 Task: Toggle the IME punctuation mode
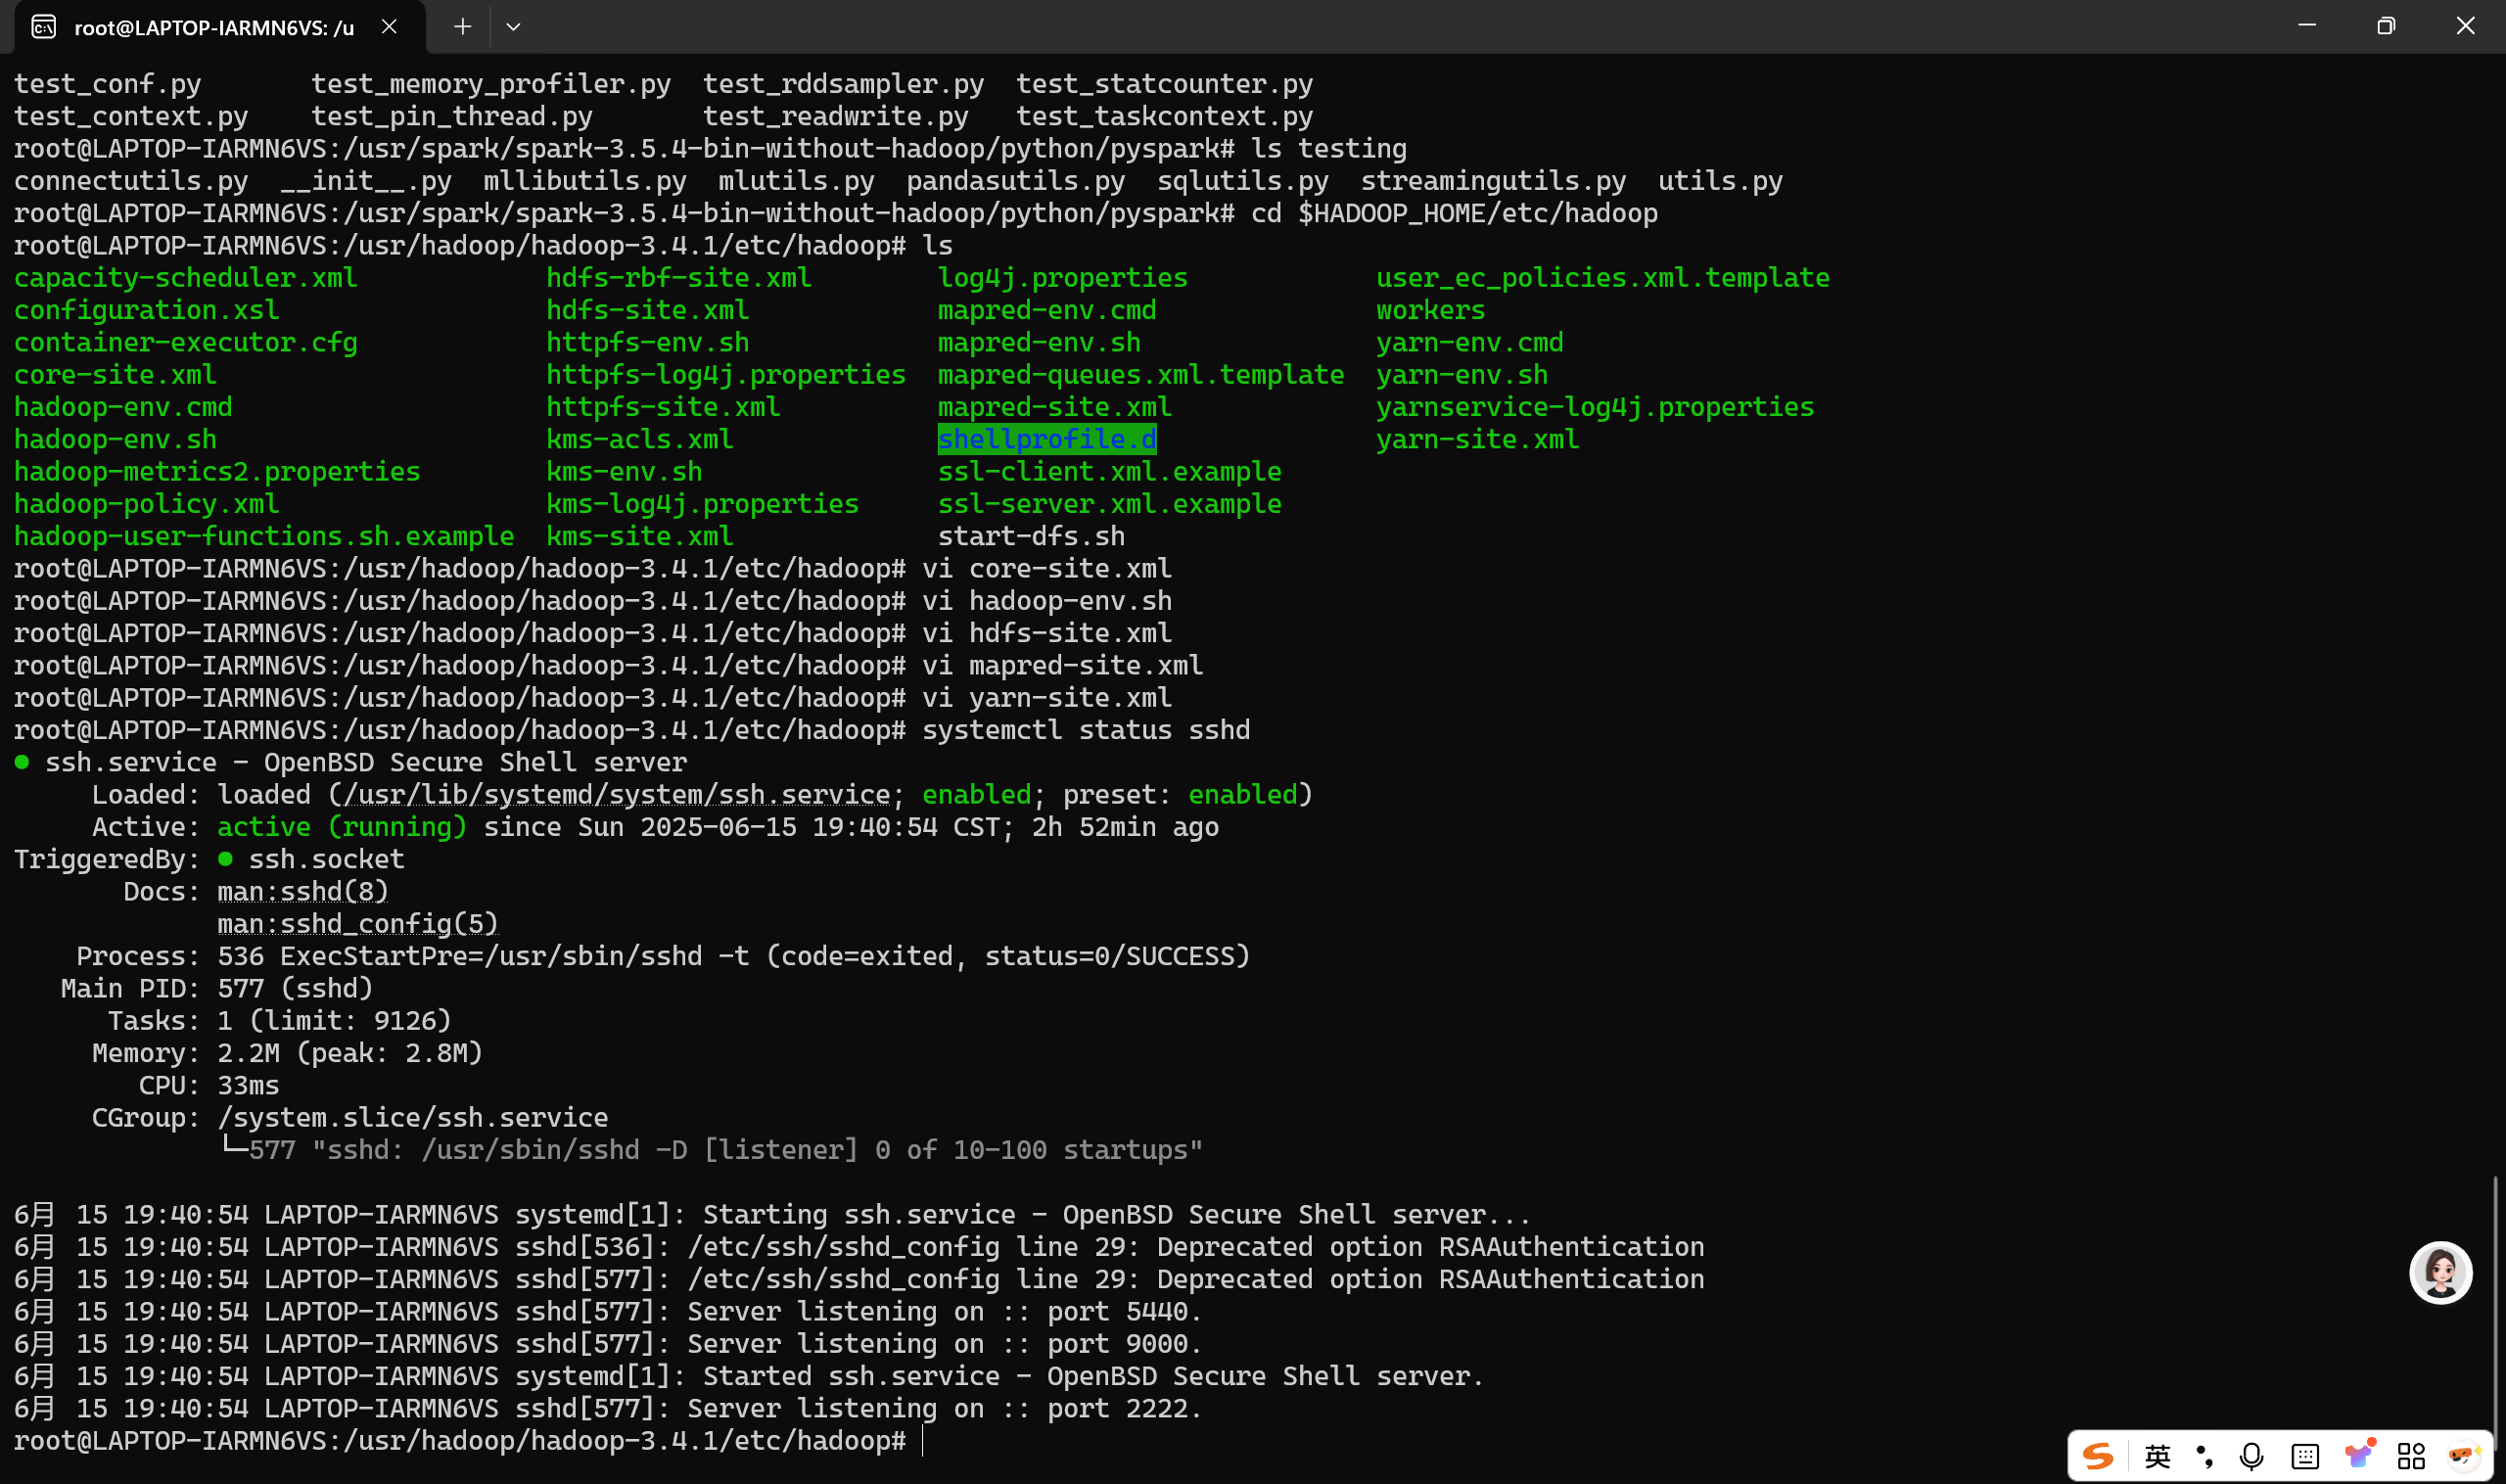tap(2204, 1456)
